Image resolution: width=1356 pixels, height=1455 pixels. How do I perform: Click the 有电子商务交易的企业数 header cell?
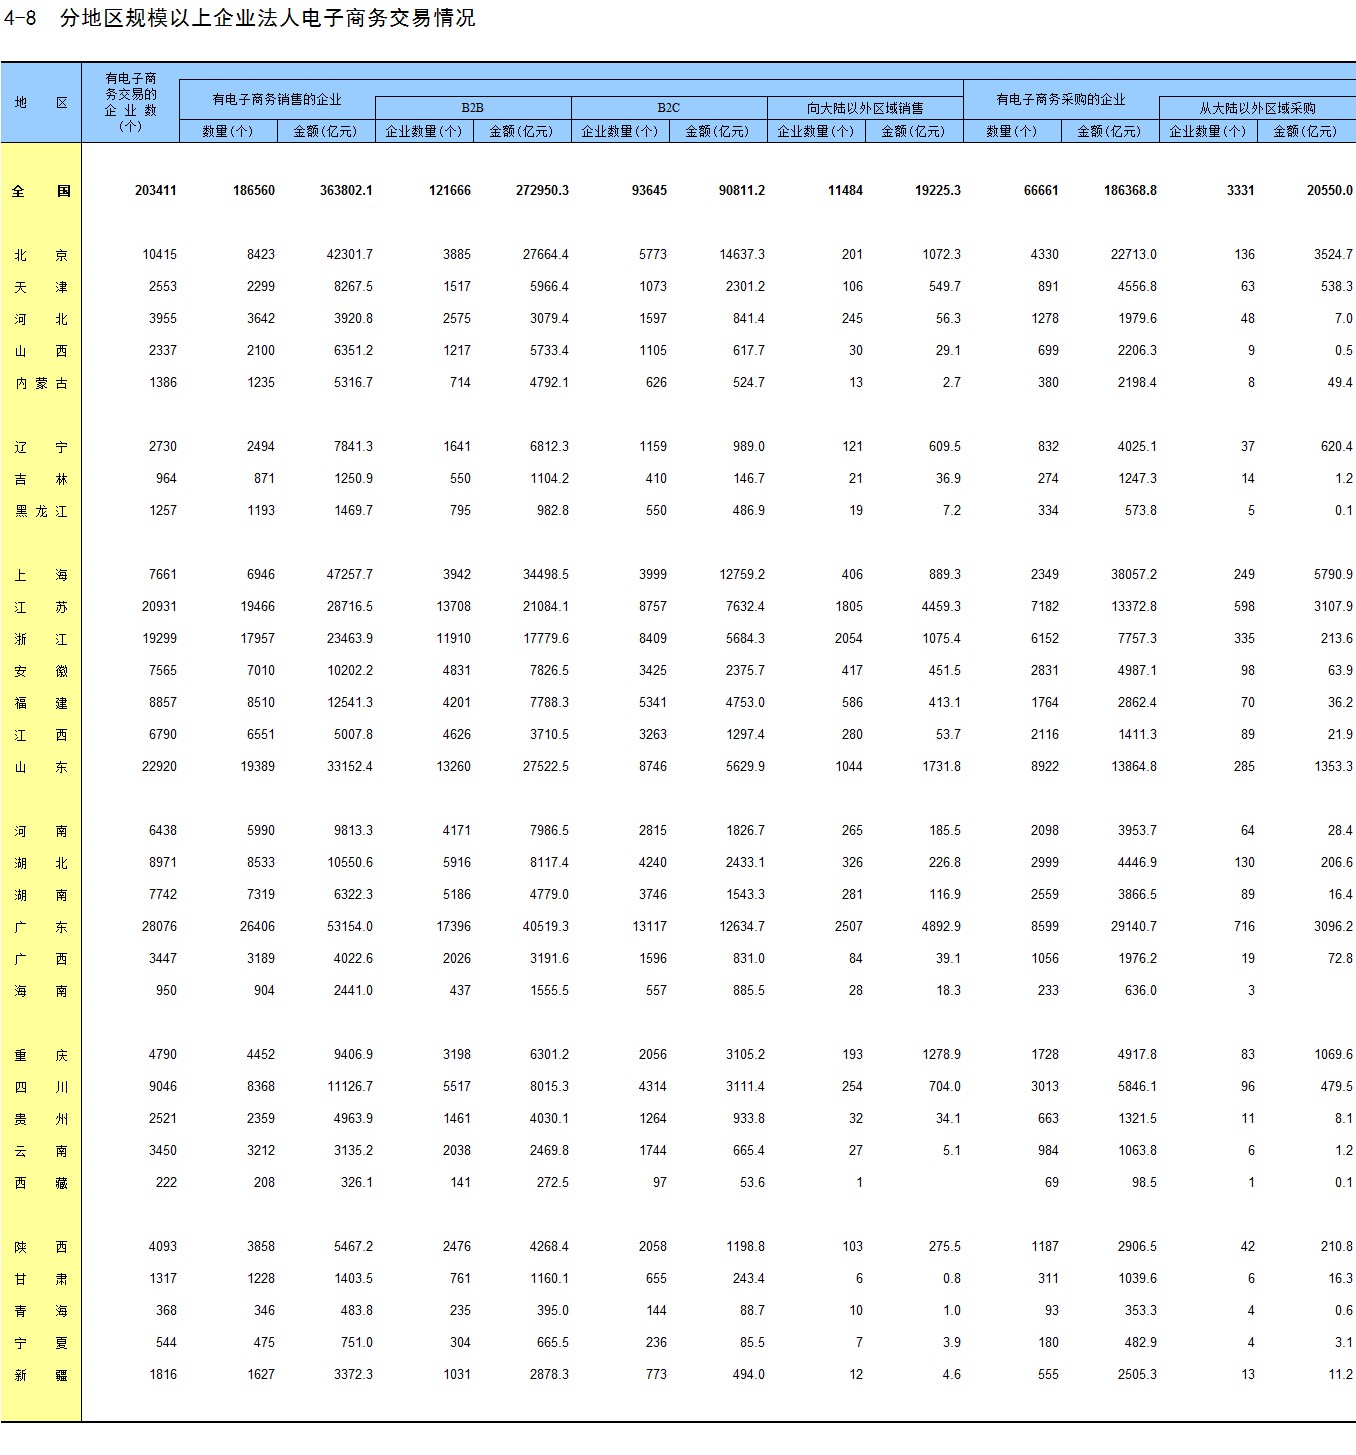tap(131, 102)
